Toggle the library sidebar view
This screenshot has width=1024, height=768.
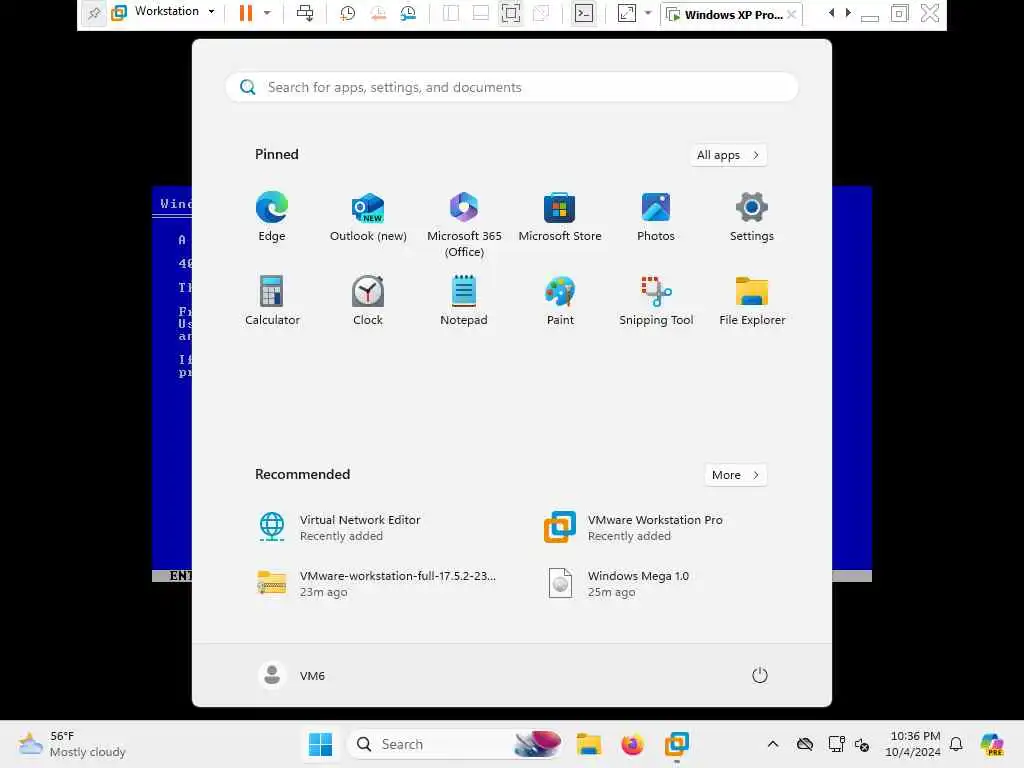tap(451, 13)
